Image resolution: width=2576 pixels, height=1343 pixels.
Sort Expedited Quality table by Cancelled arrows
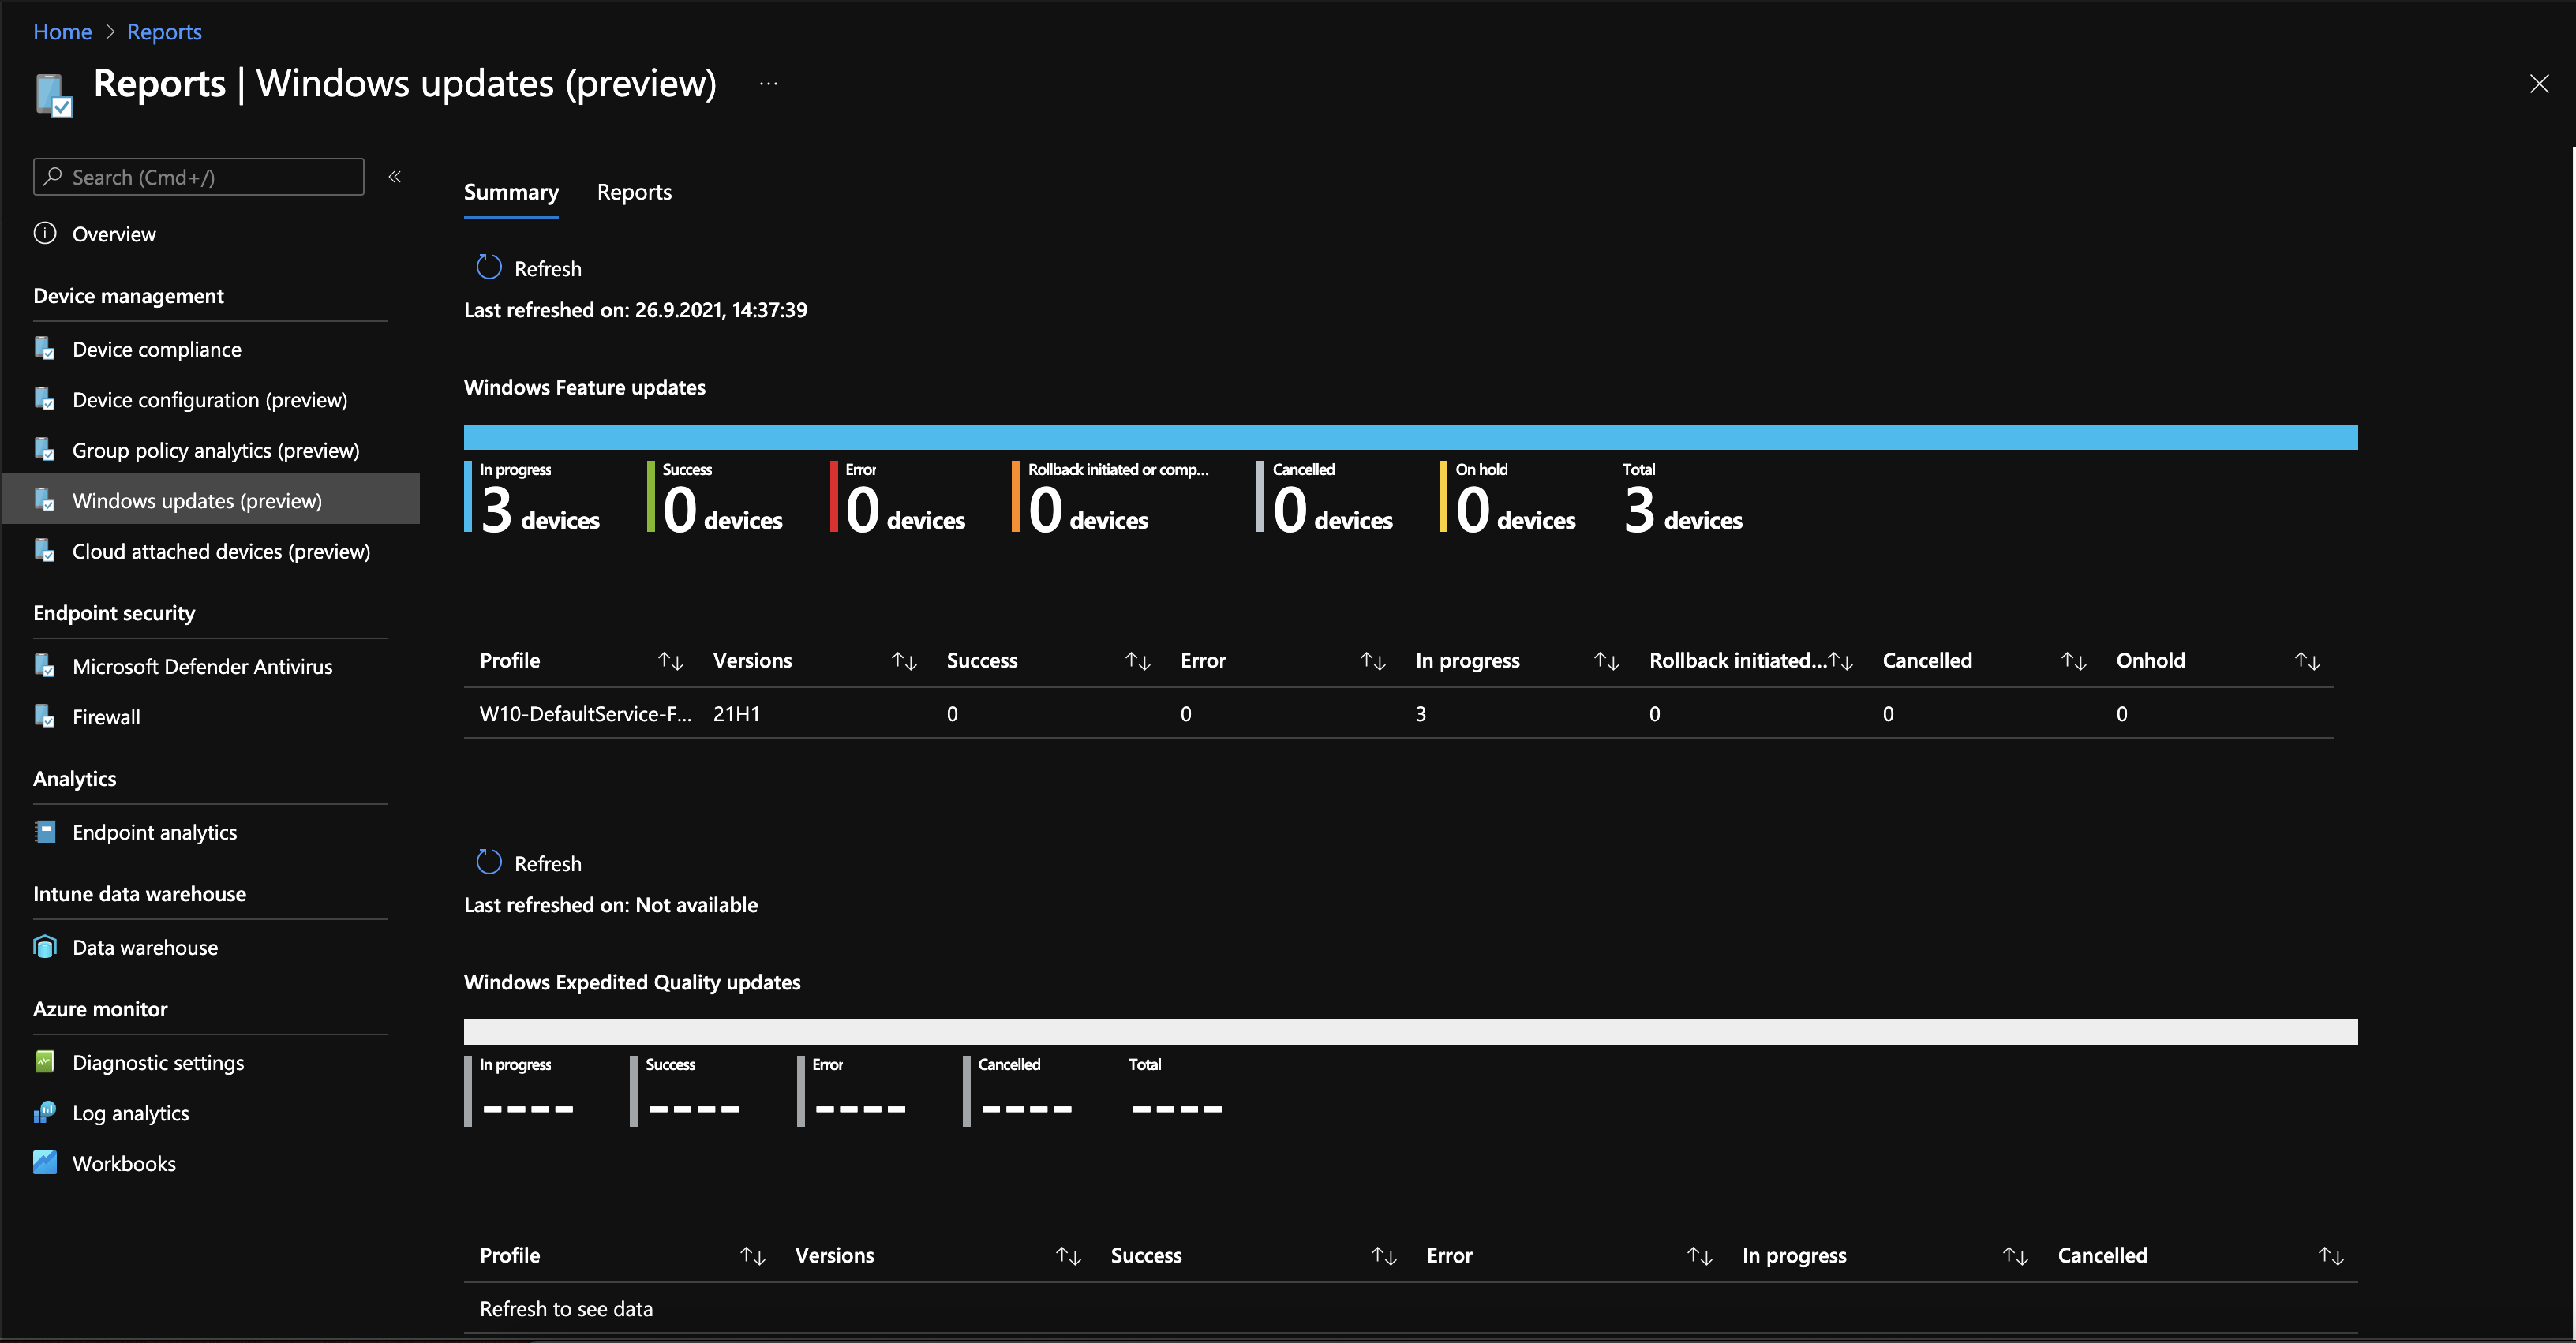point(2331,1256)
